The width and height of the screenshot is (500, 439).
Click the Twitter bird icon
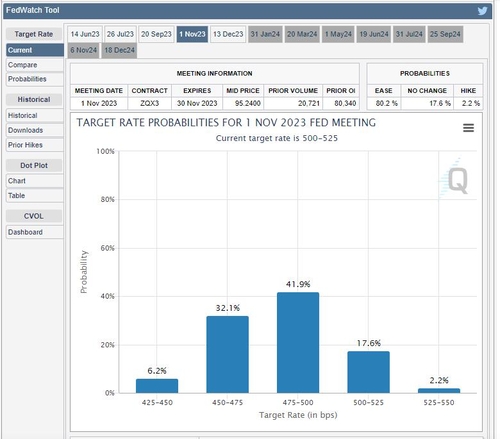(x=482, y=11)
